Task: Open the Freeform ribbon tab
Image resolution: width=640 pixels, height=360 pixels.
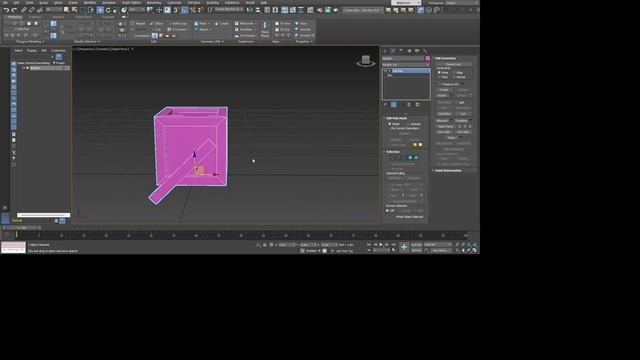Action: (x=35, y=17)
